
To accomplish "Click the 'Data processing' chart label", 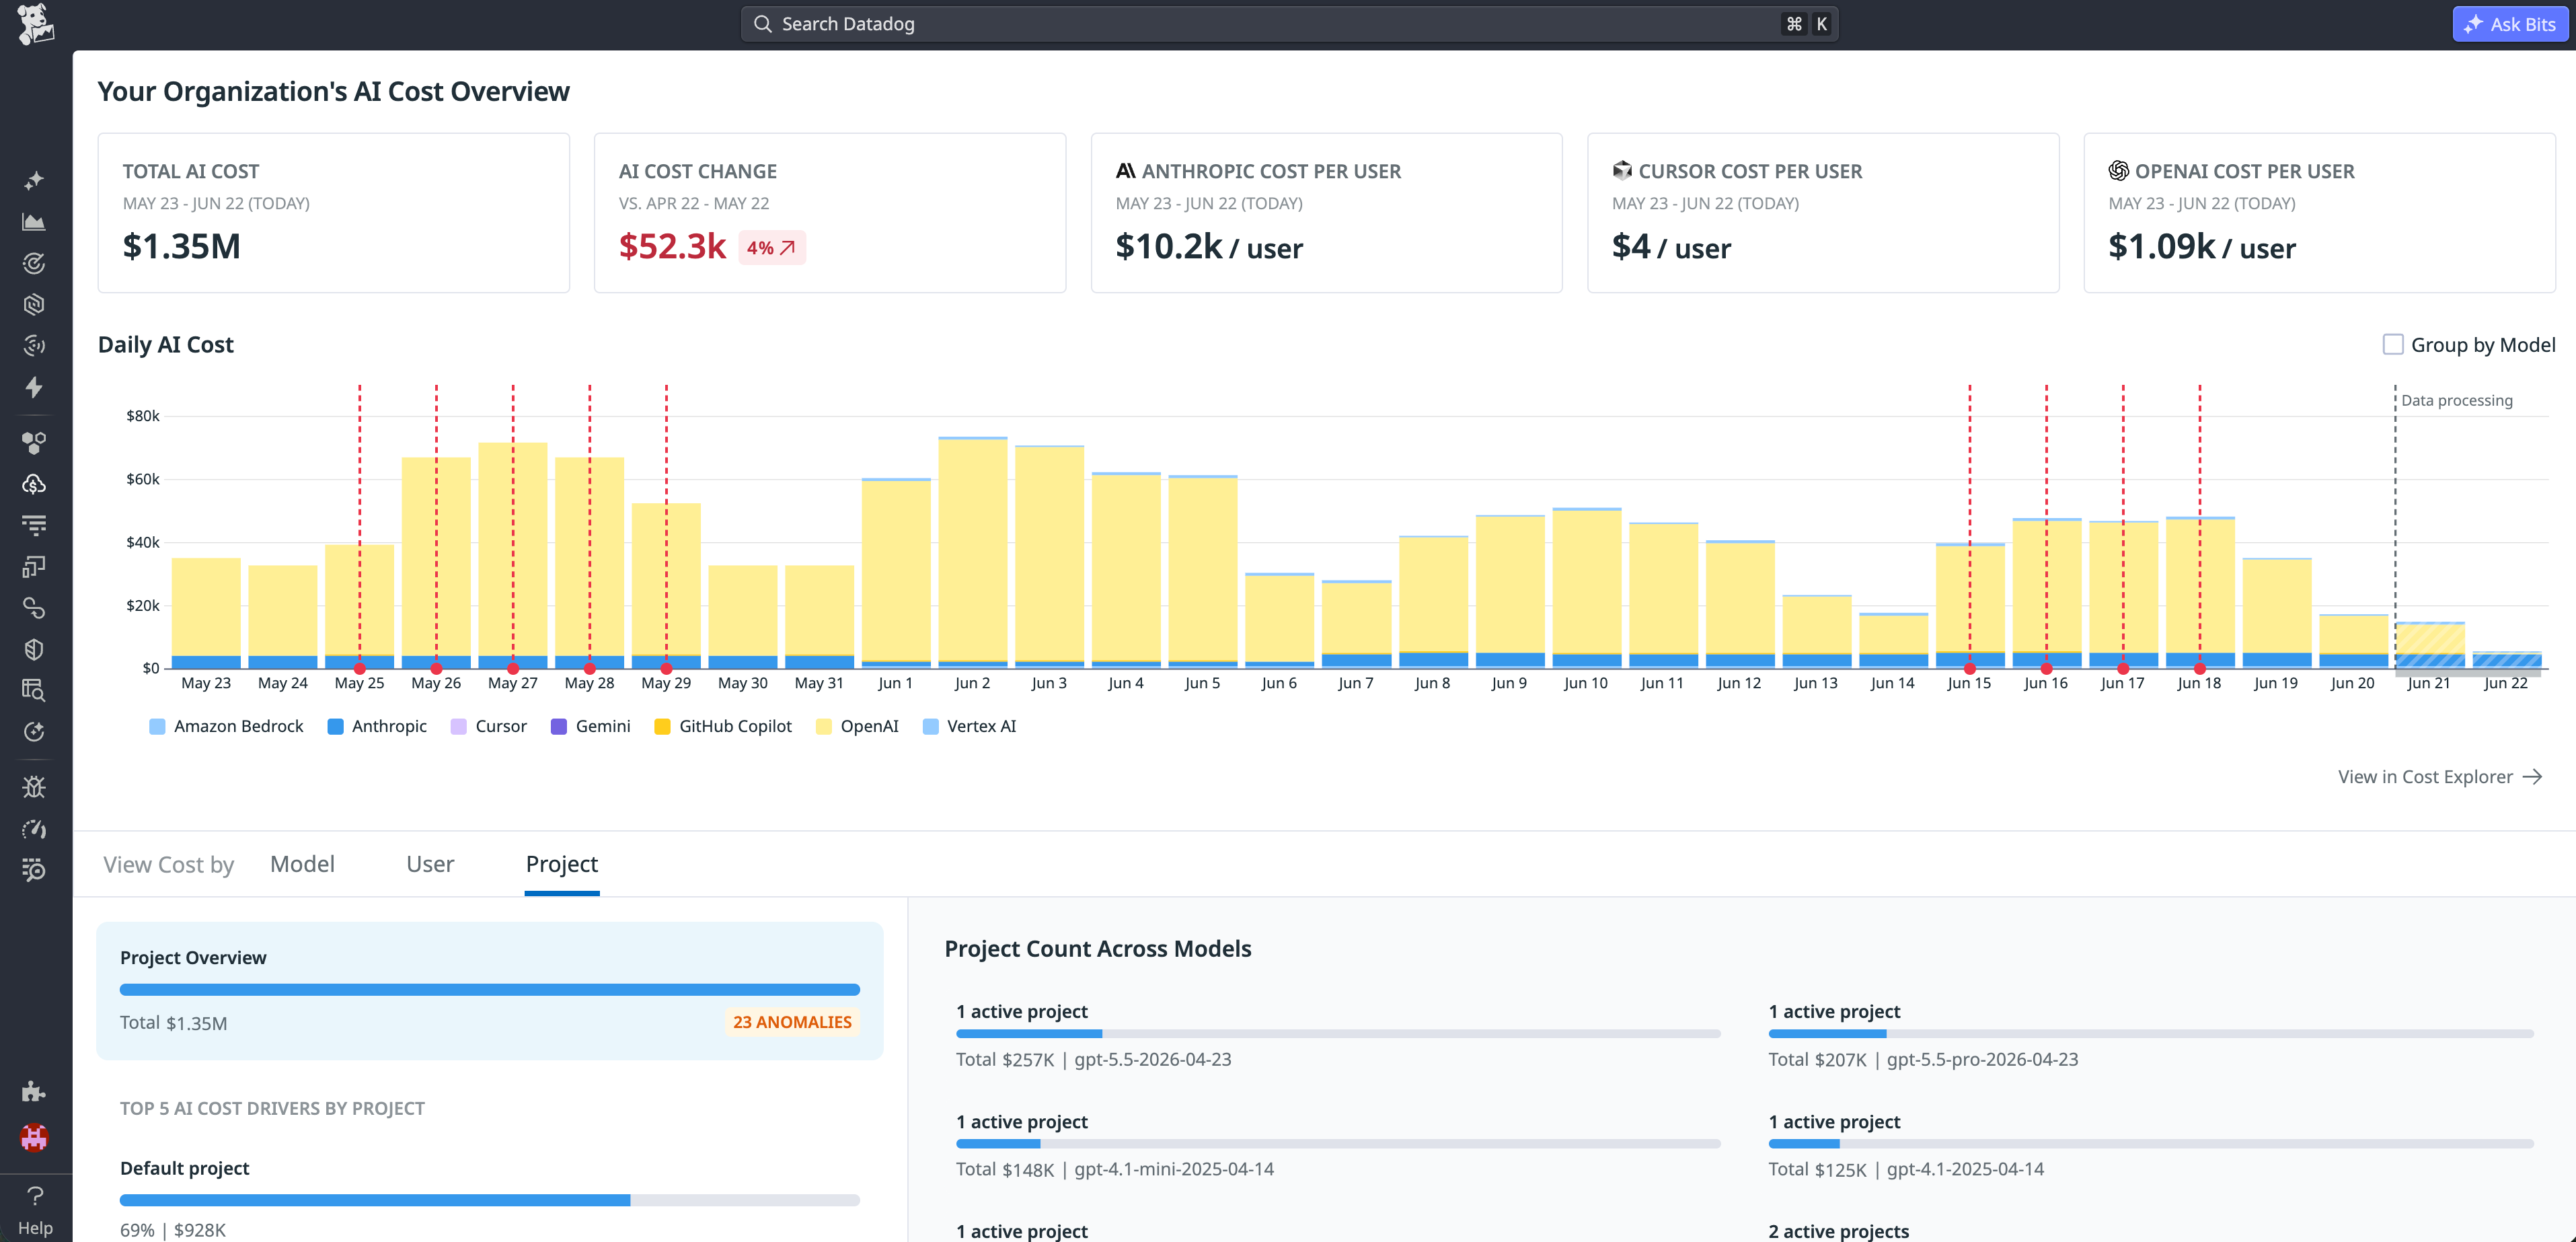I will (2457, 400).
